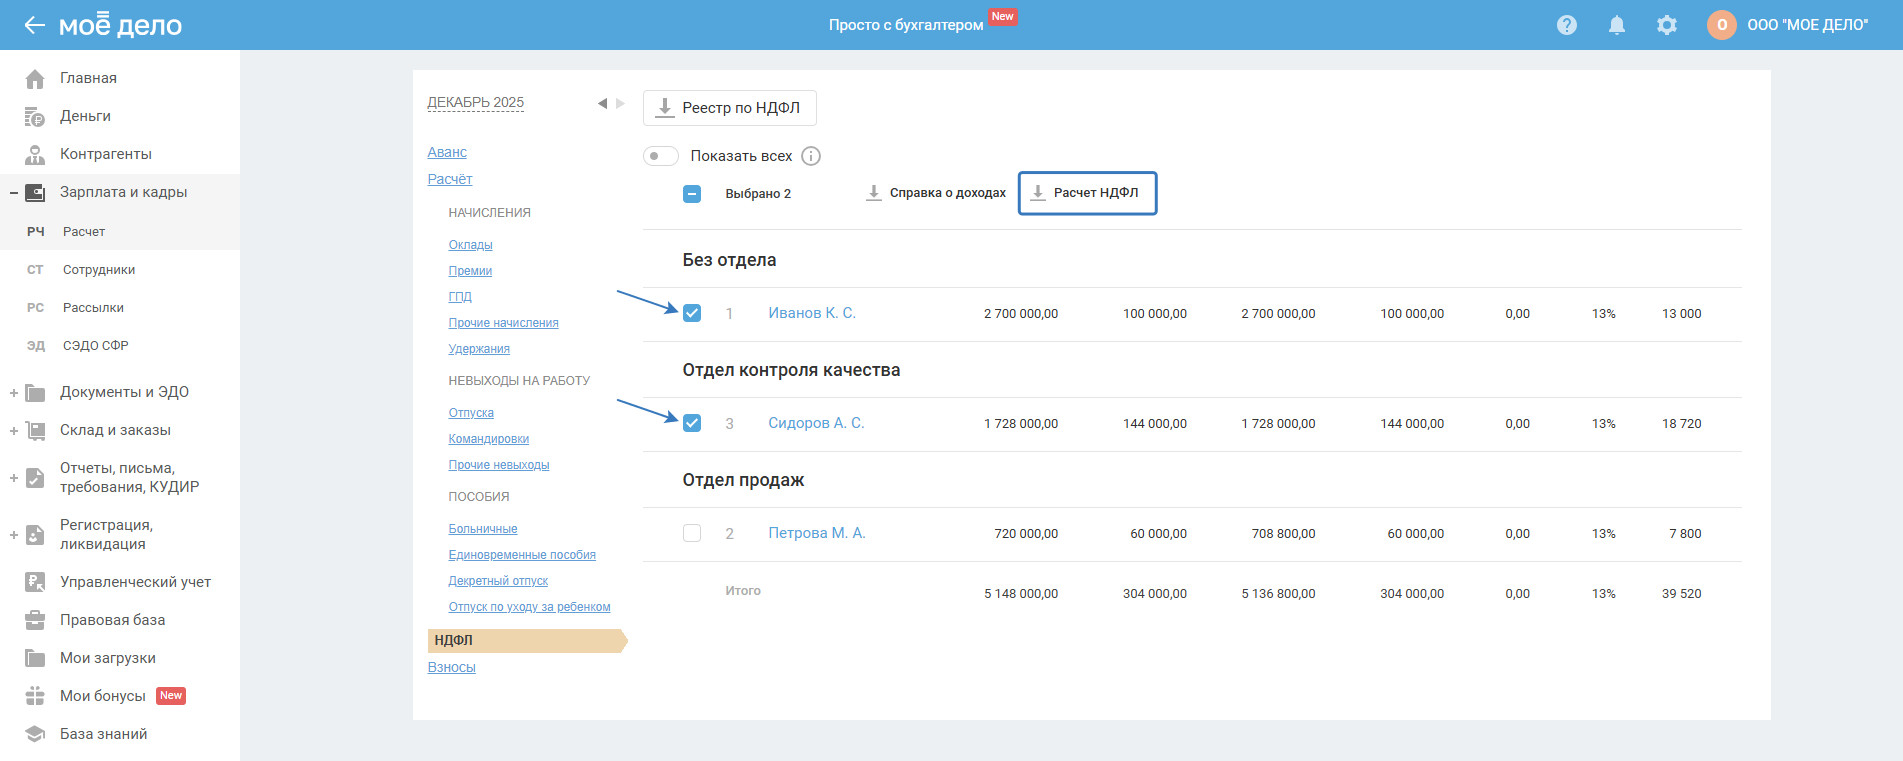Click the Мои бонусы gift icon
The height and width of the screenshot is (761, 1903).
pos(35,696)
